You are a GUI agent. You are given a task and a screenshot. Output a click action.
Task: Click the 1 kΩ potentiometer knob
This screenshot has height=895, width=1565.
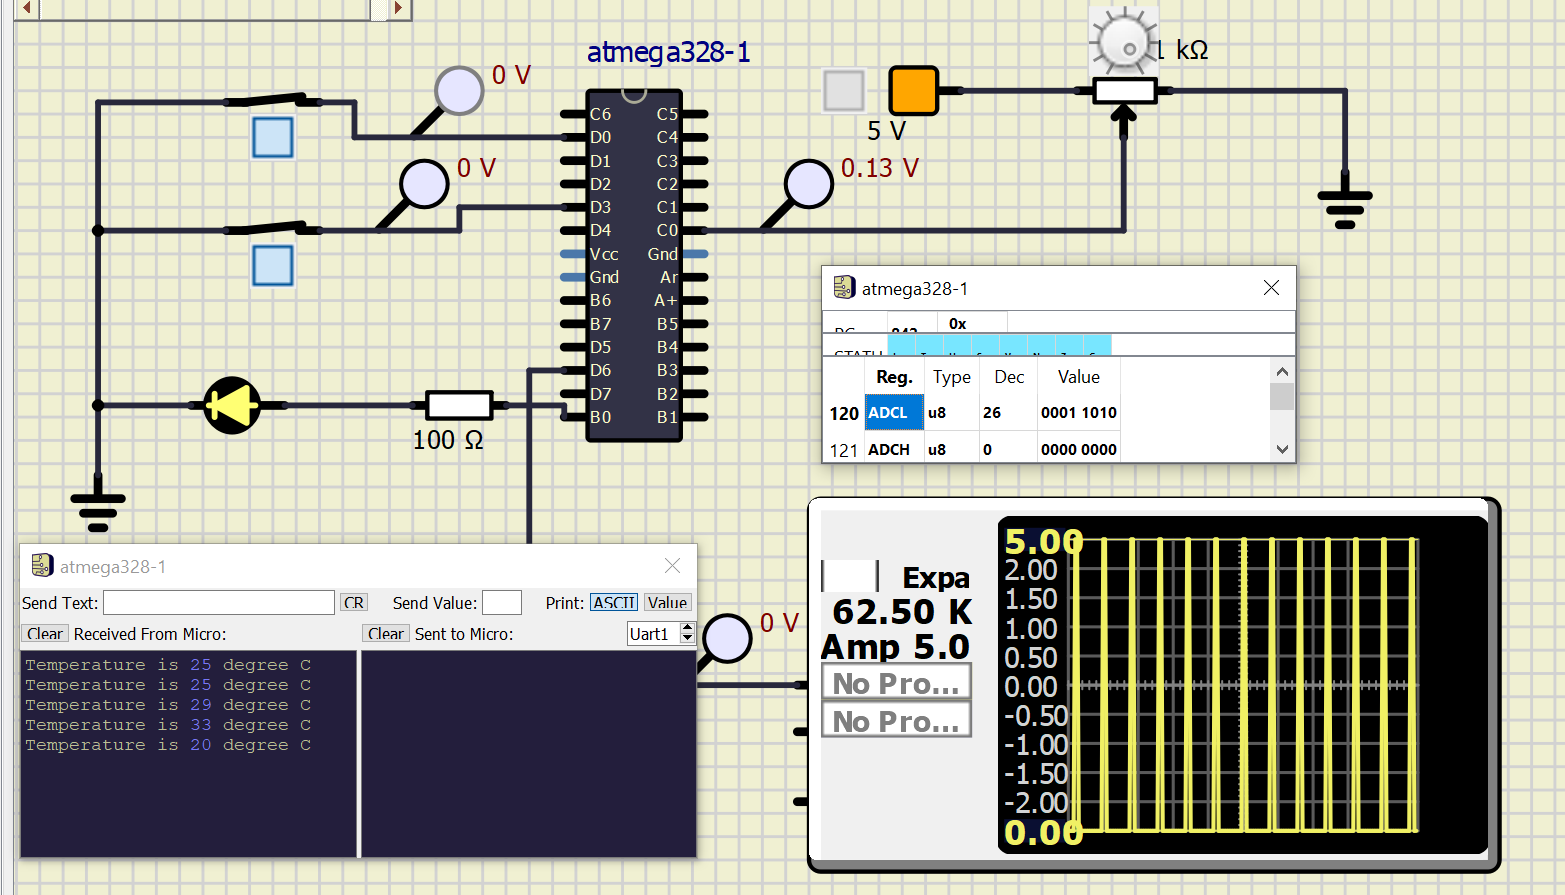point(1123,38)
